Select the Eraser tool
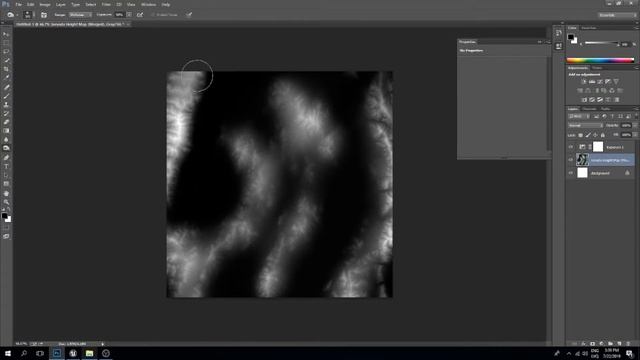The image size is (640, 360). tap(6, 122)
